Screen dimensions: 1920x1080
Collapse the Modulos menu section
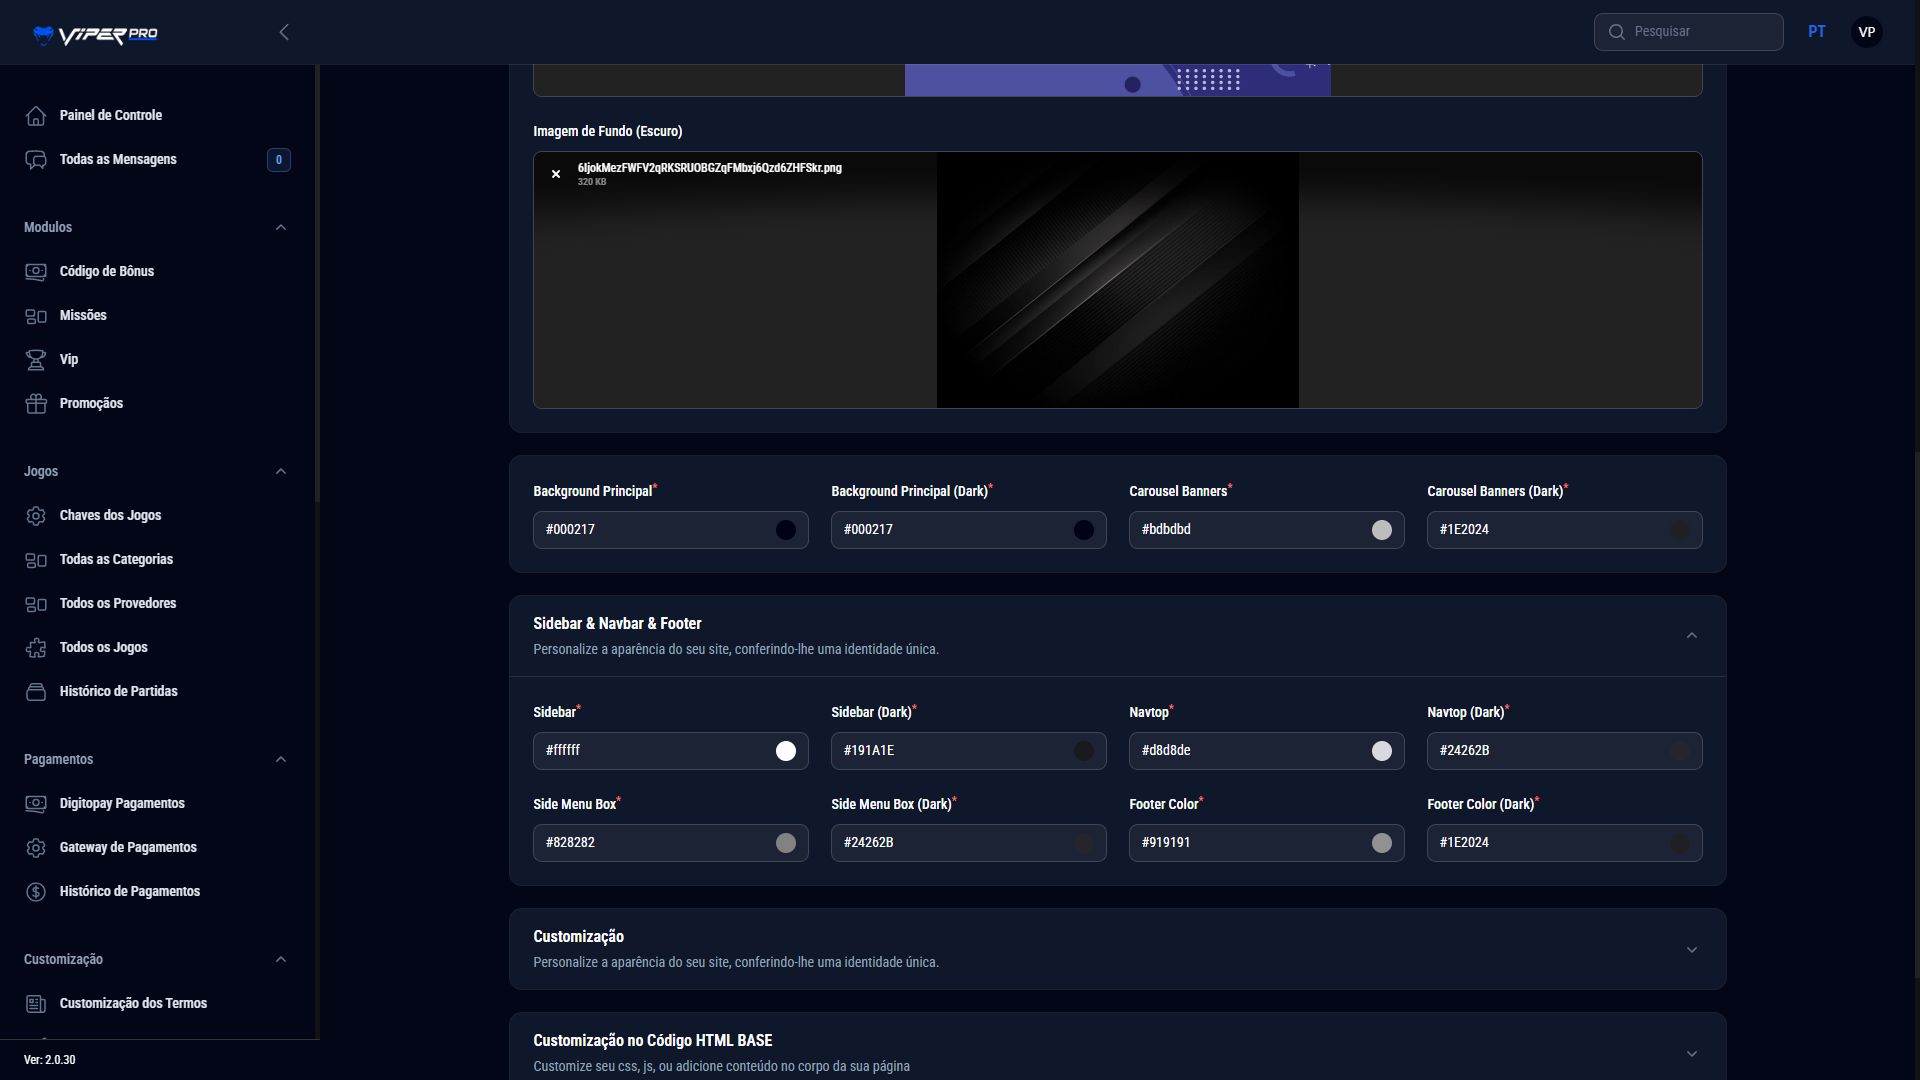281,228
